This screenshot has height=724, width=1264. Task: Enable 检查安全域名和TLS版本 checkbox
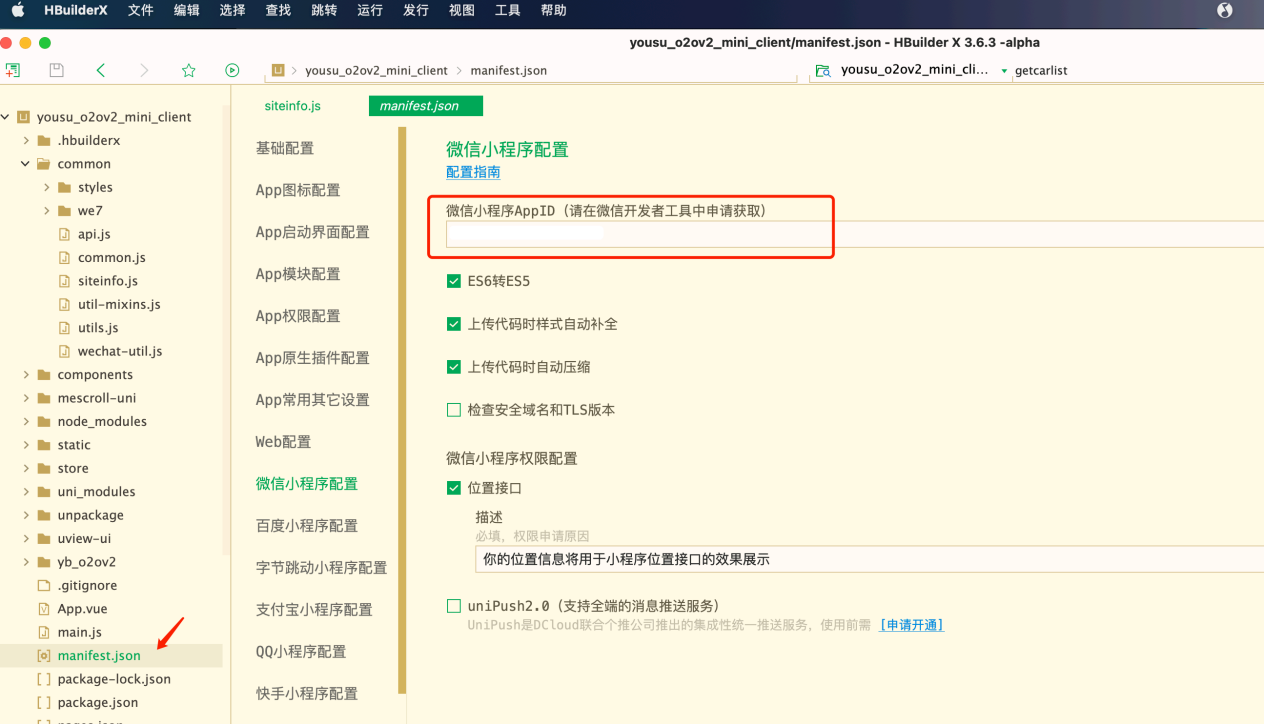[454, 410]
